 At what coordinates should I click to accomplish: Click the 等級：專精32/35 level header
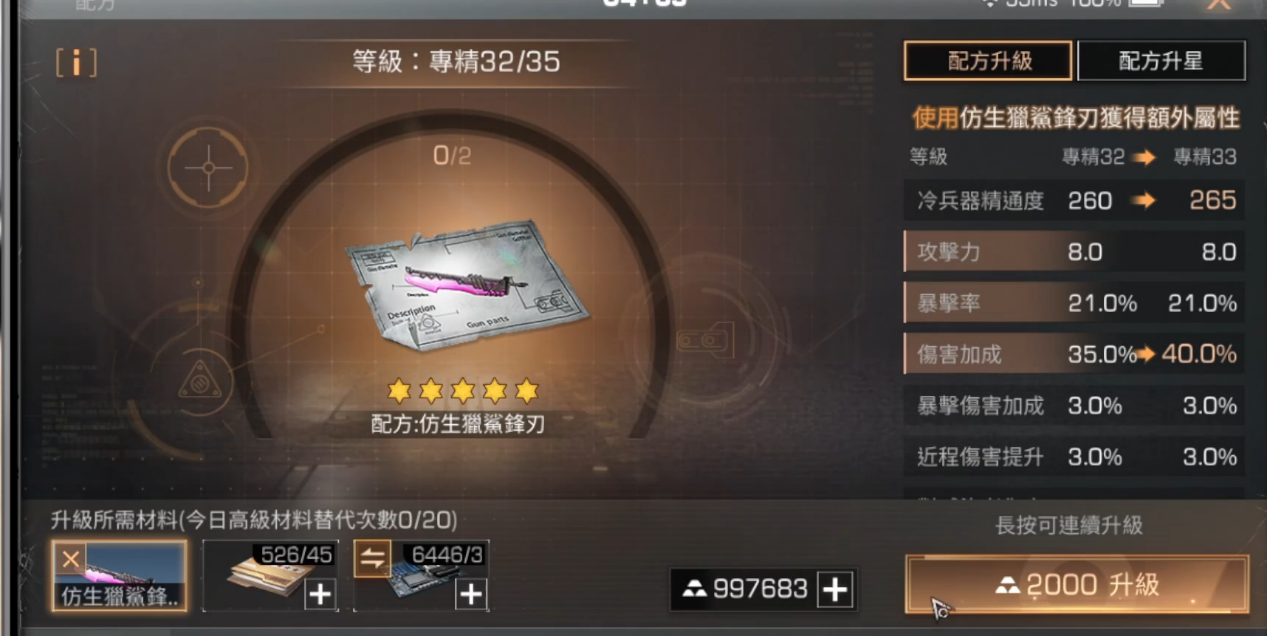pos(456,62)
